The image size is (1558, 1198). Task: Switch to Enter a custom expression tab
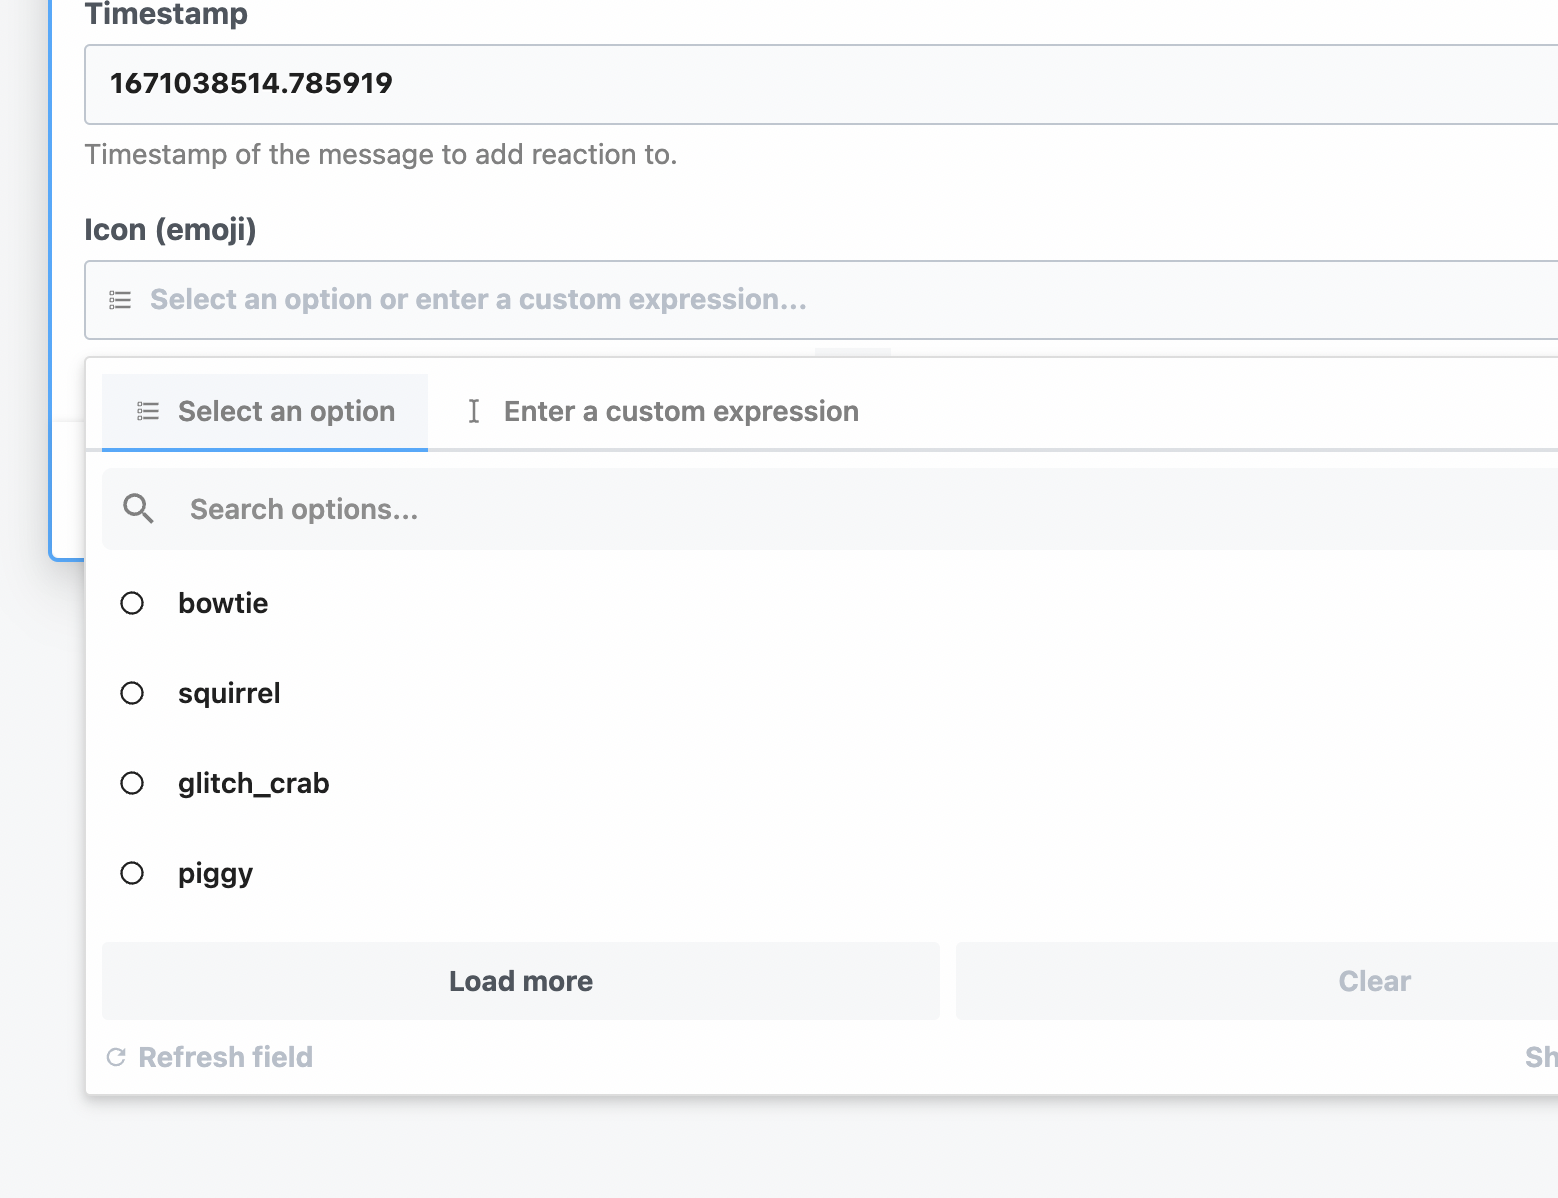(680, 411)
